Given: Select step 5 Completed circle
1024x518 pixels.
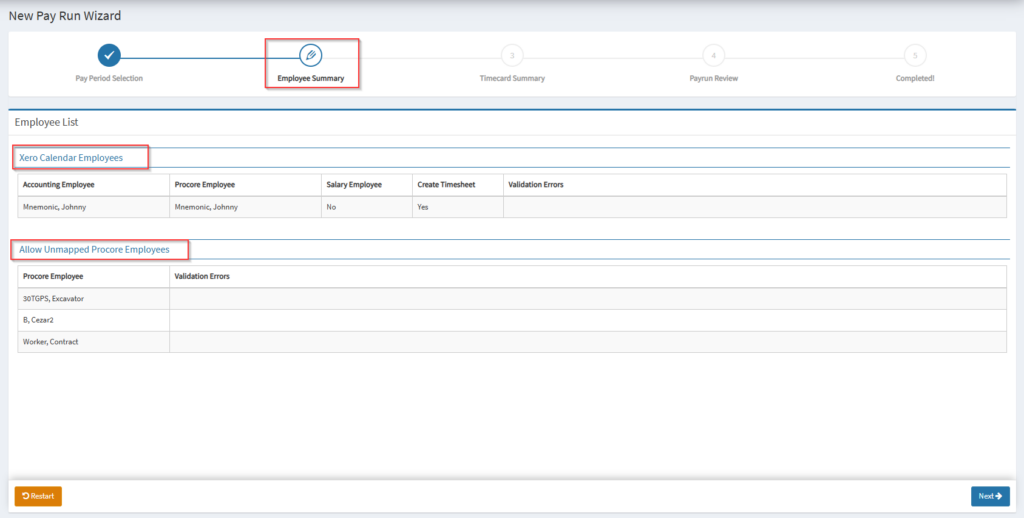Looking at the screenshot, I should coord(914,55).
